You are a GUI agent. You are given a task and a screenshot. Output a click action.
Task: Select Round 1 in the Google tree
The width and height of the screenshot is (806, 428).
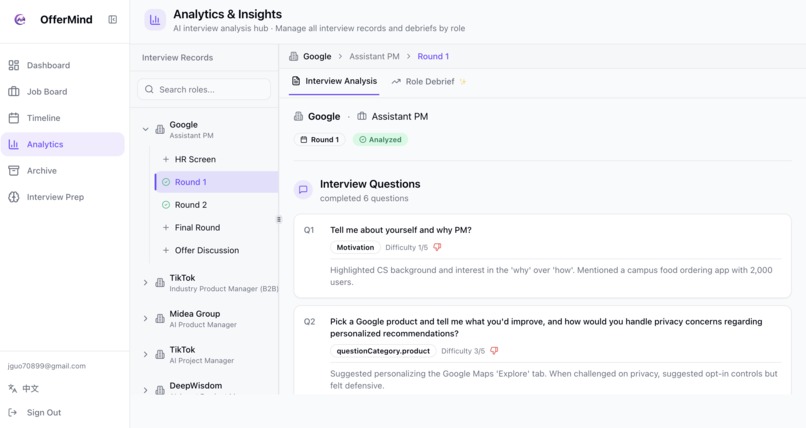point(216,182)
